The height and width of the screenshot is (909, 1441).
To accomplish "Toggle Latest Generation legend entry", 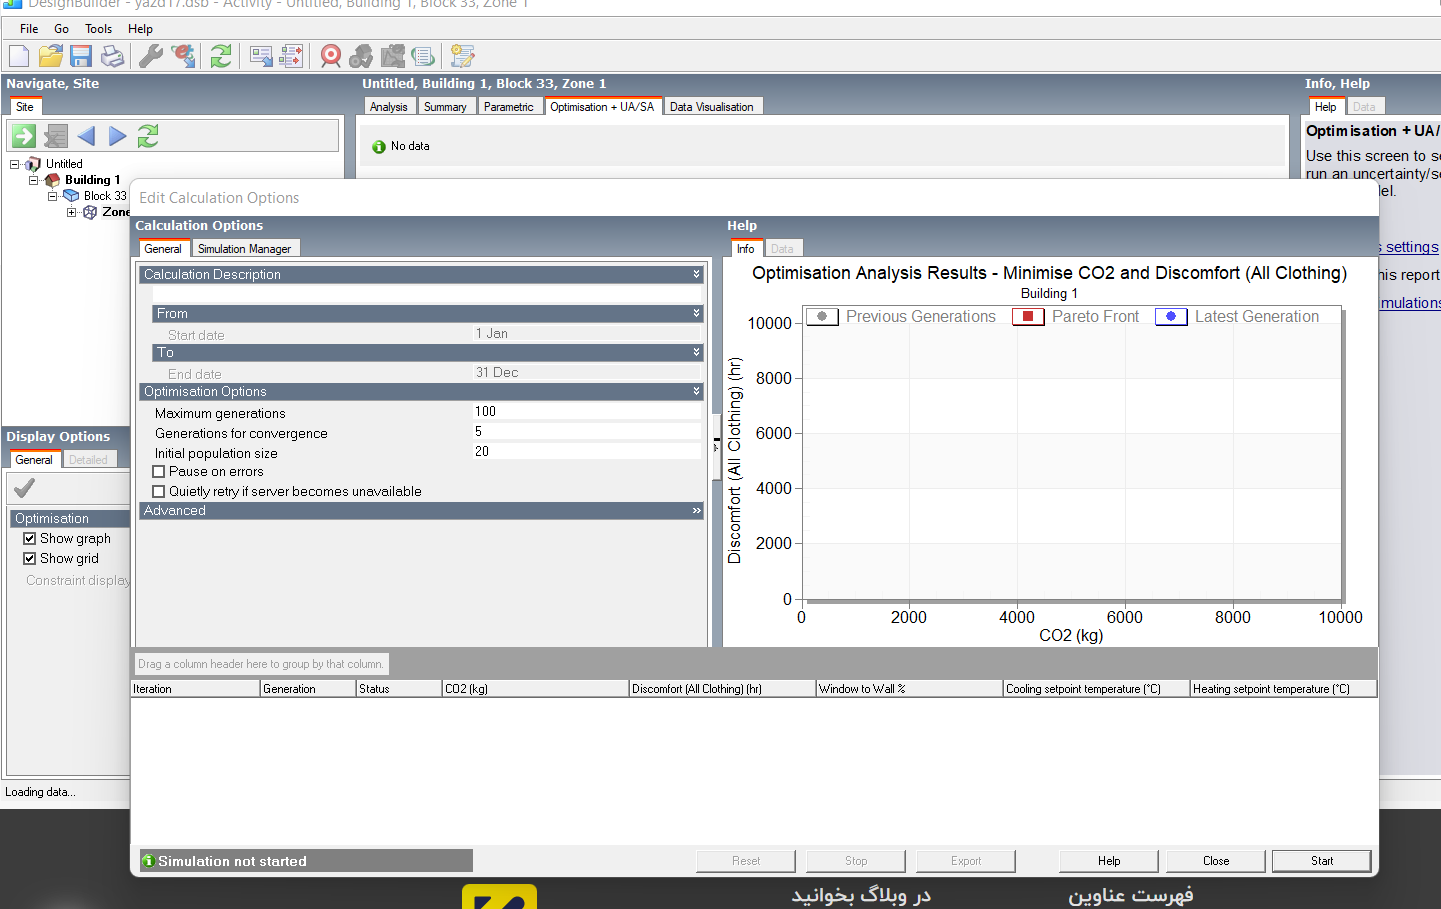I will click(x=1238, y=317).
